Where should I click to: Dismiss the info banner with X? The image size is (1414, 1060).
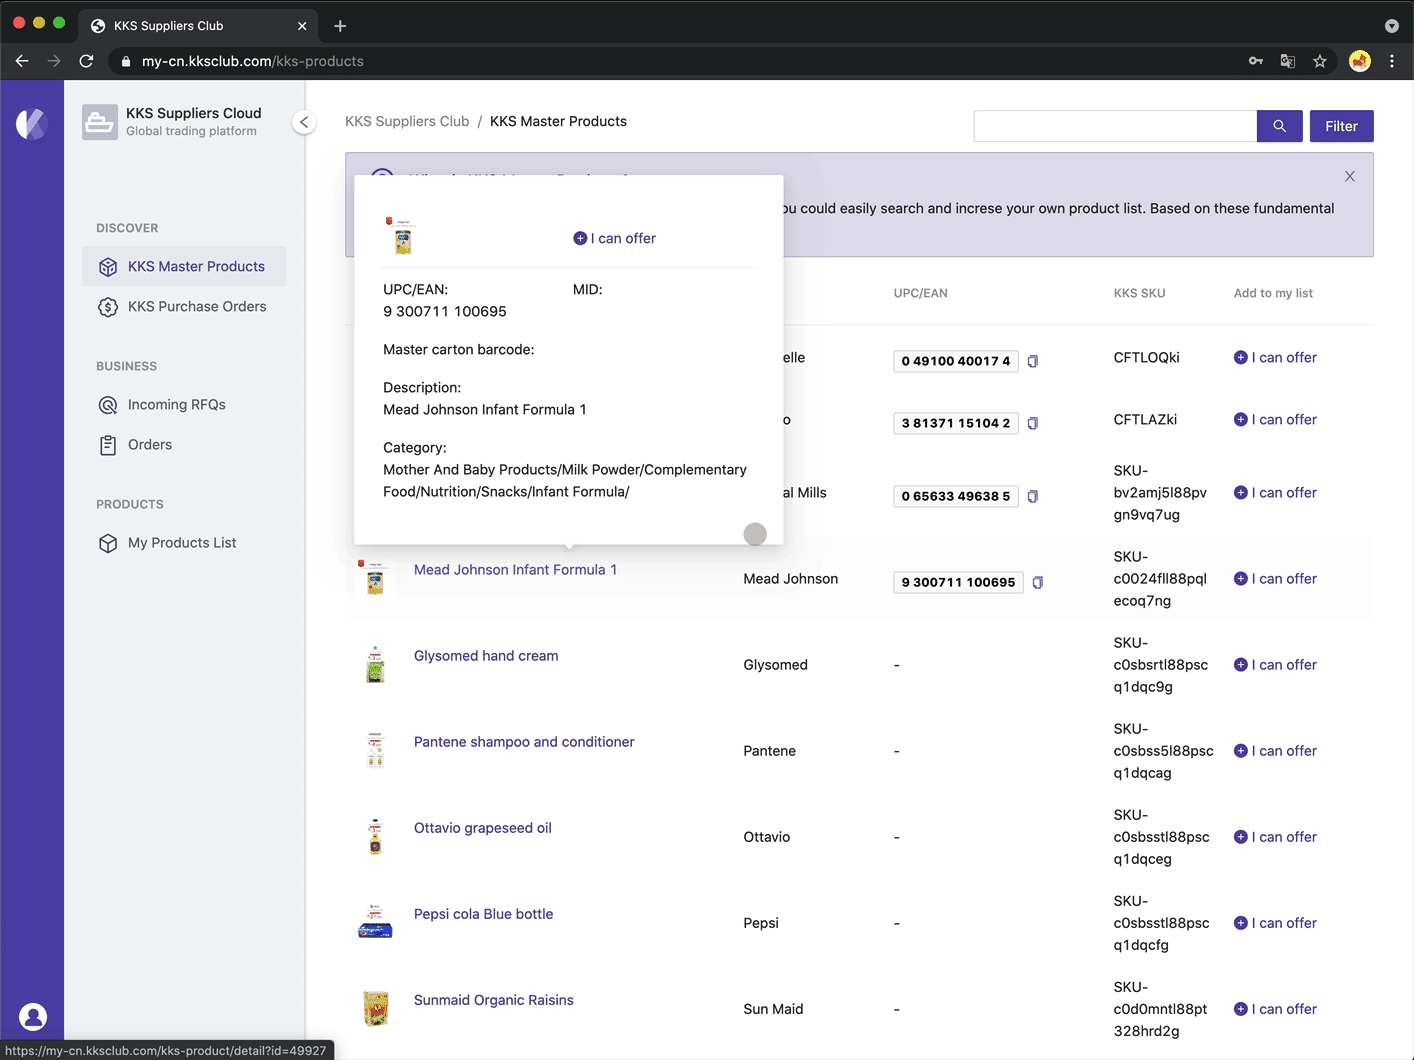(x=1350, y=176)
